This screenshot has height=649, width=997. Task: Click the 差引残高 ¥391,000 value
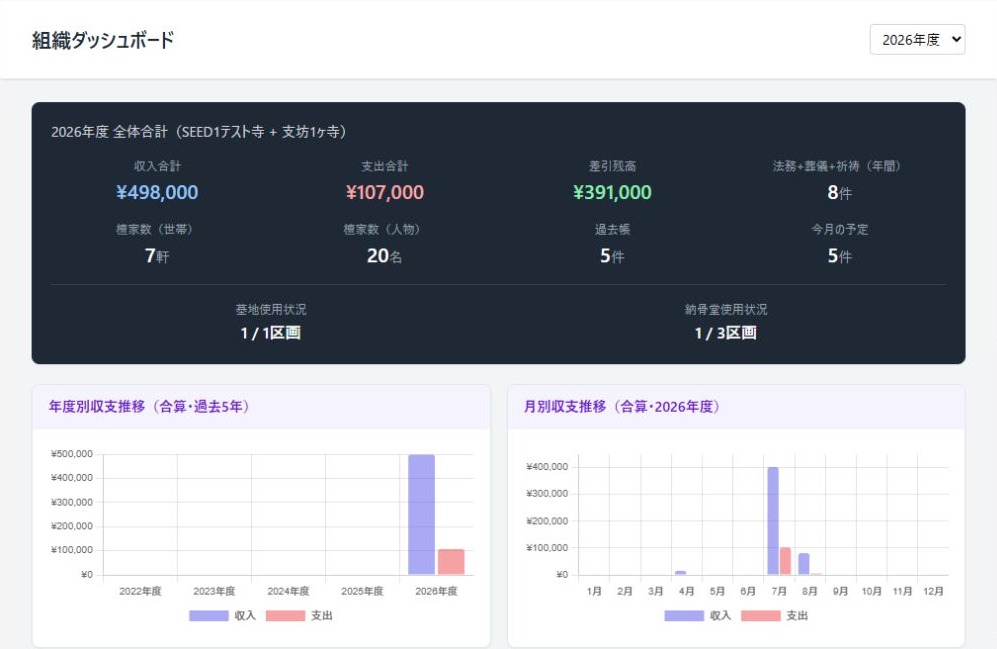pyautogui.click(x=612, y=192)
